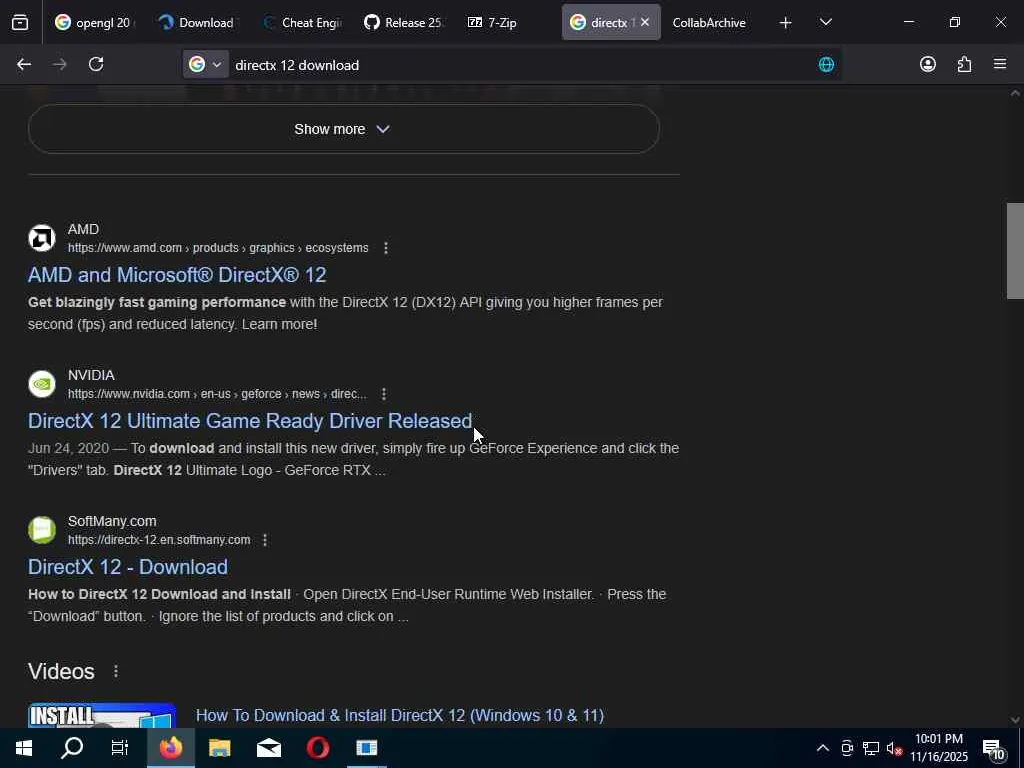Open the search engine dropdown in address bar

206,65
